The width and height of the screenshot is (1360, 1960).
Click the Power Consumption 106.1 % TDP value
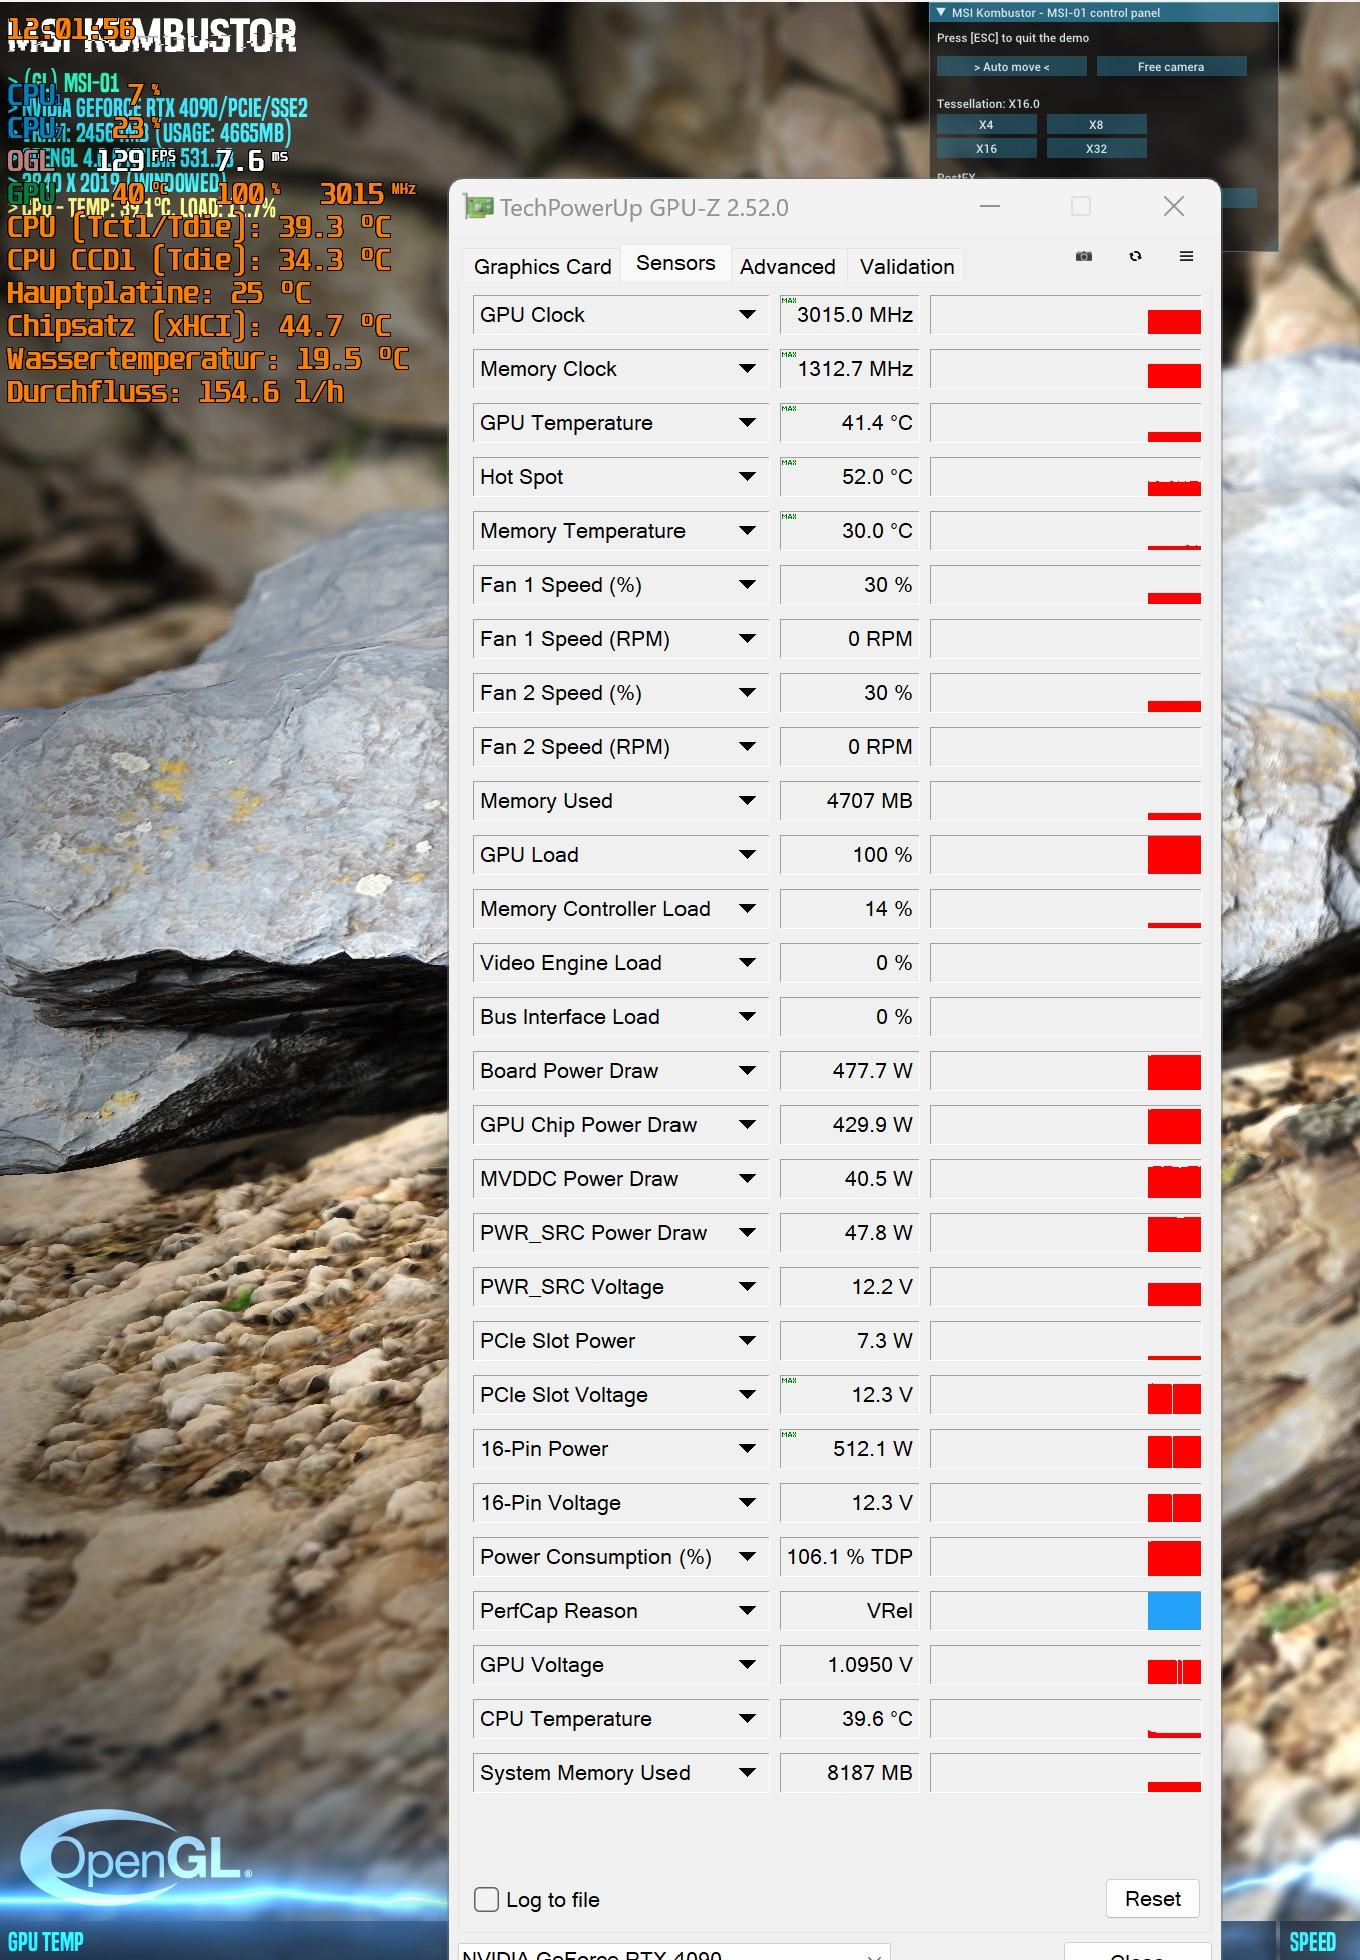click(849, 1557)
